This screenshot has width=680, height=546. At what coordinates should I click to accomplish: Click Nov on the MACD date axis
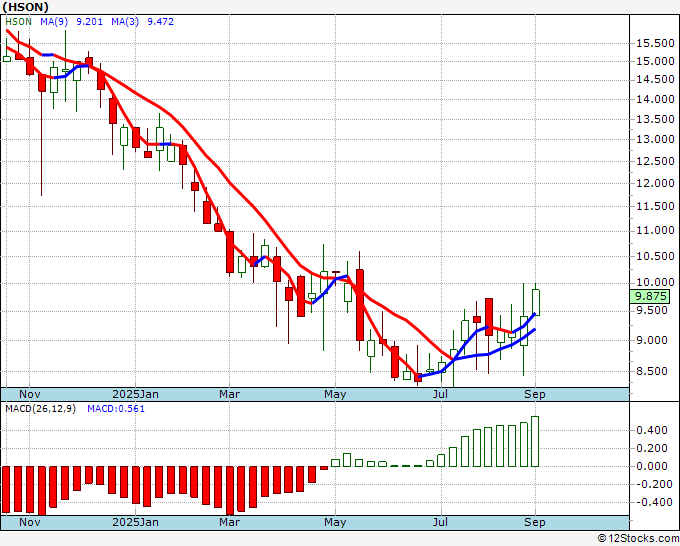point(30,522)
